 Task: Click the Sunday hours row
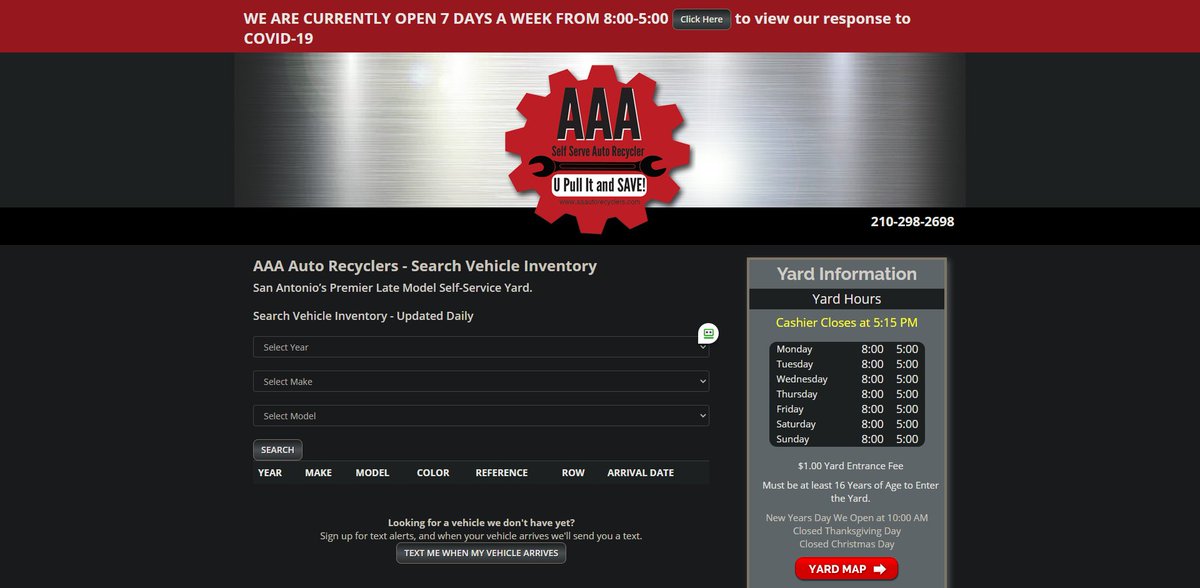click(x=847, y=439)
